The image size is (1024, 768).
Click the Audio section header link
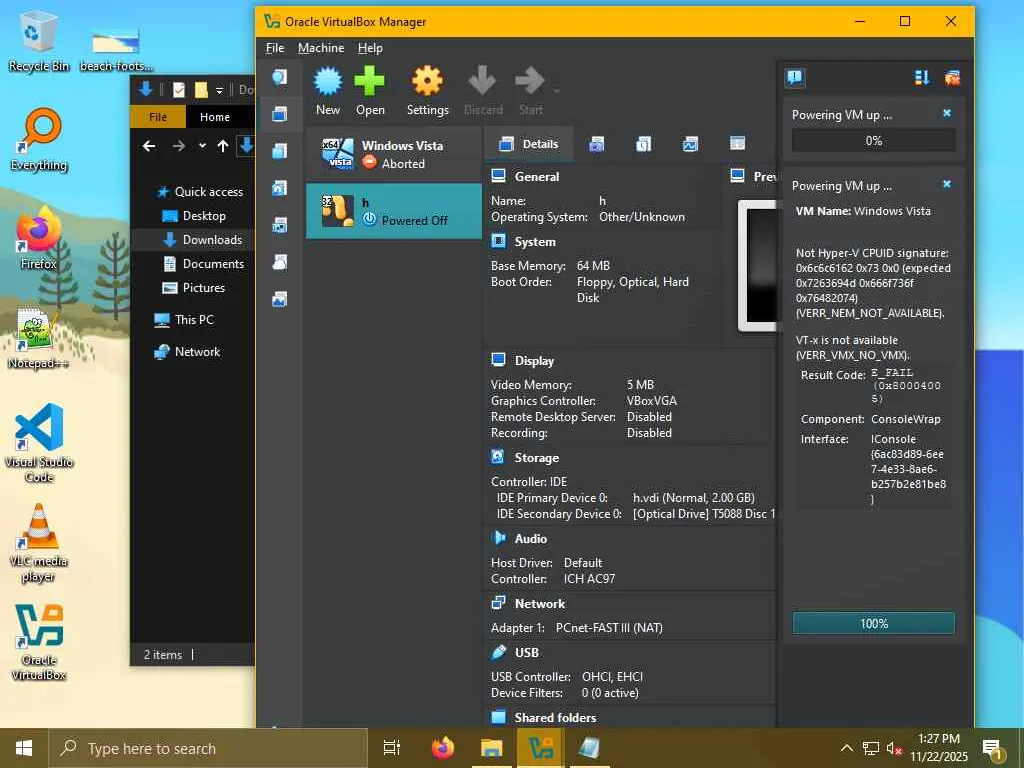[530, 539]
